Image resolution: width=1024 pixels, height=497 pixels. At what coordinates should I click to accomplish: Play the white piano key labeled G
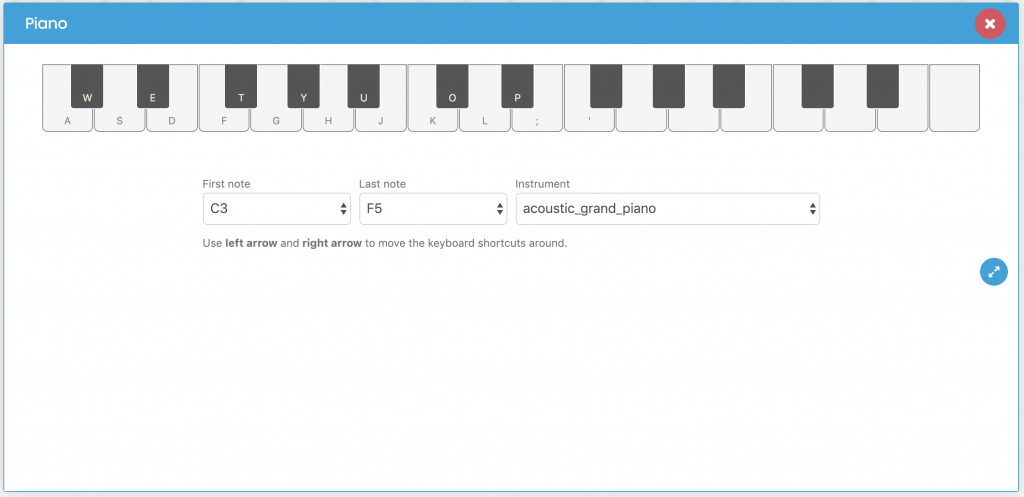click(276, 120)
